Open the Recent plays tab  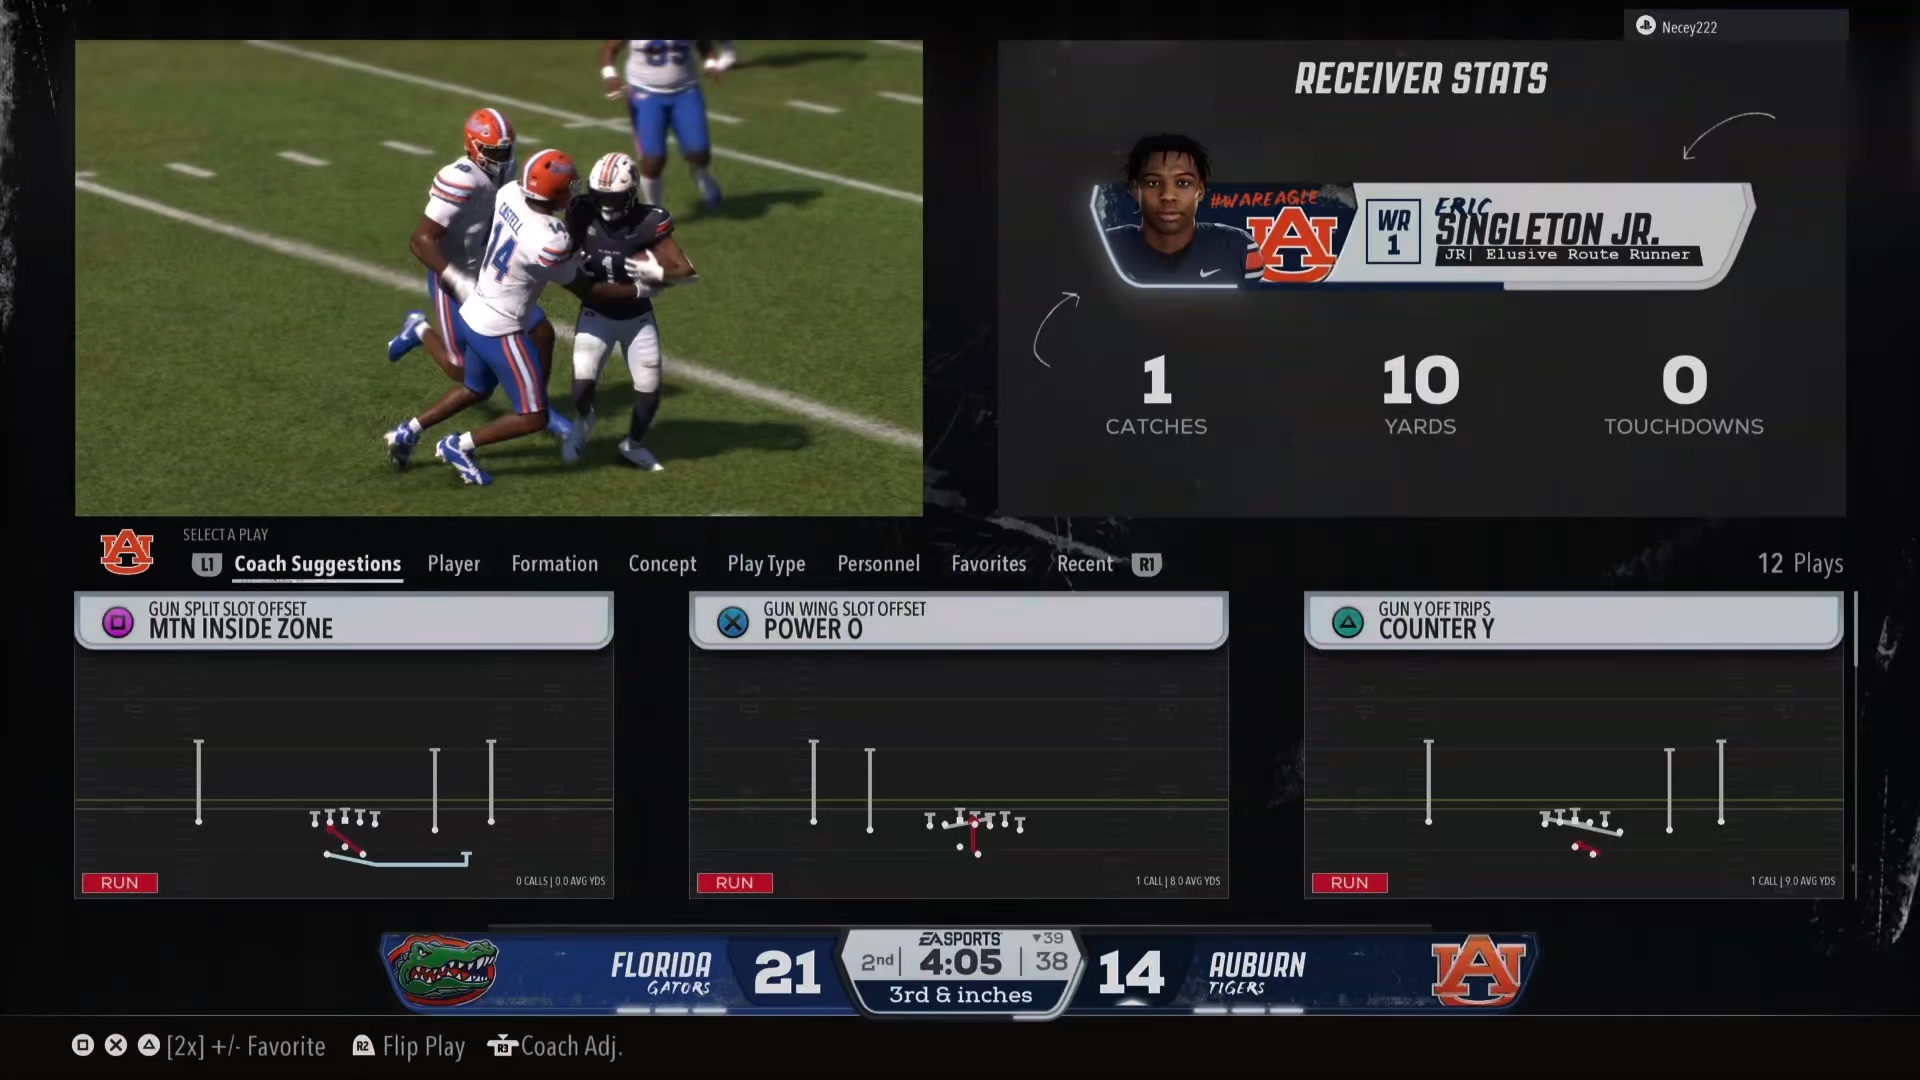point(1085,564)
